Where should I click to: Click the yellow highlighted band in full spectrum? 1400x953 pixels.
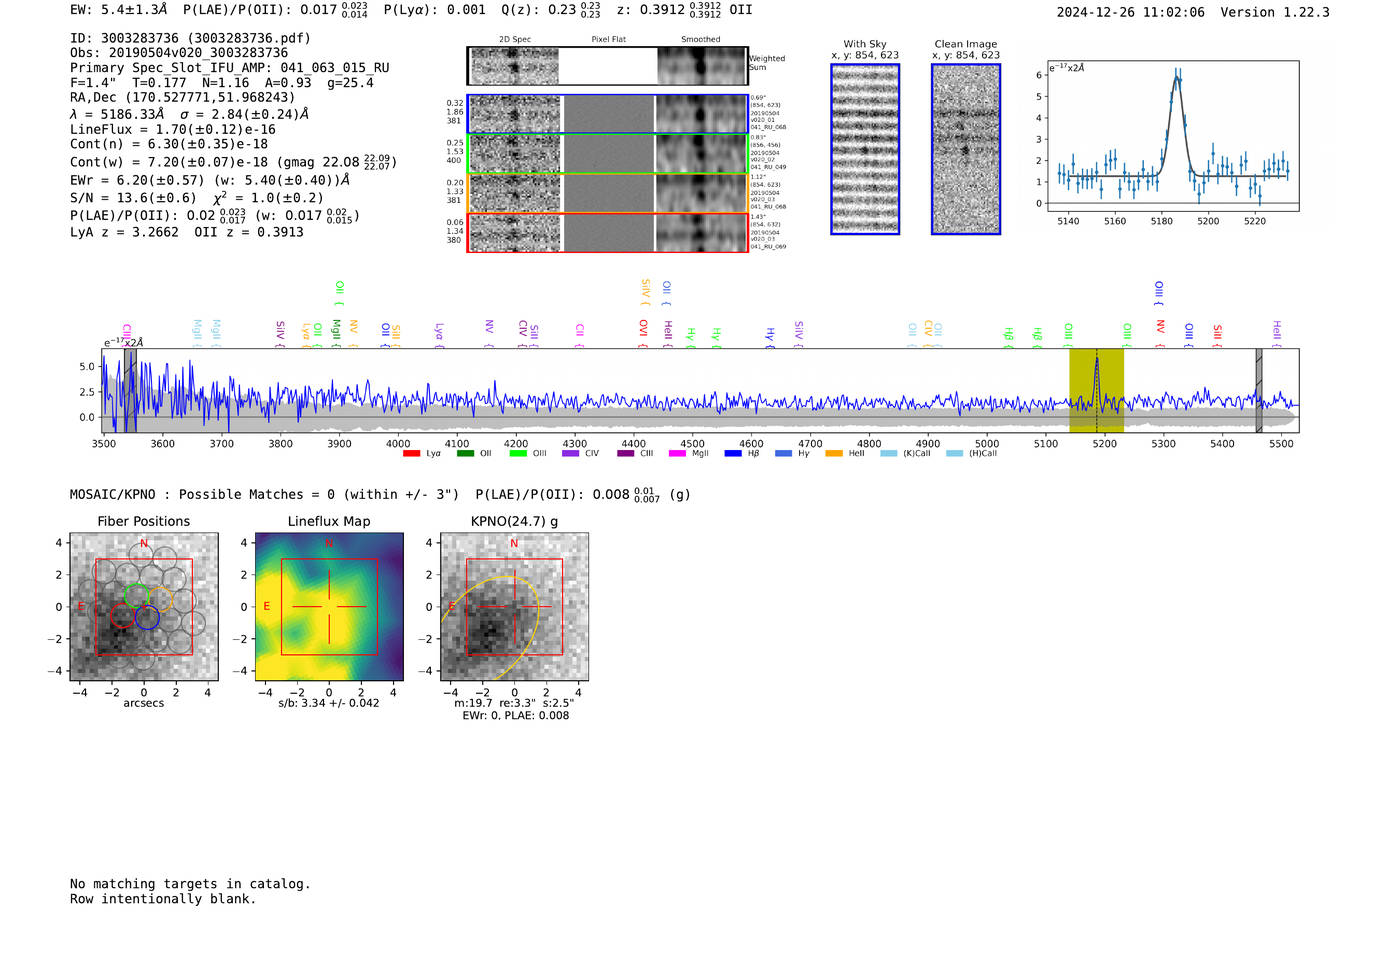pyautogui.click(x=1096, y=390)
